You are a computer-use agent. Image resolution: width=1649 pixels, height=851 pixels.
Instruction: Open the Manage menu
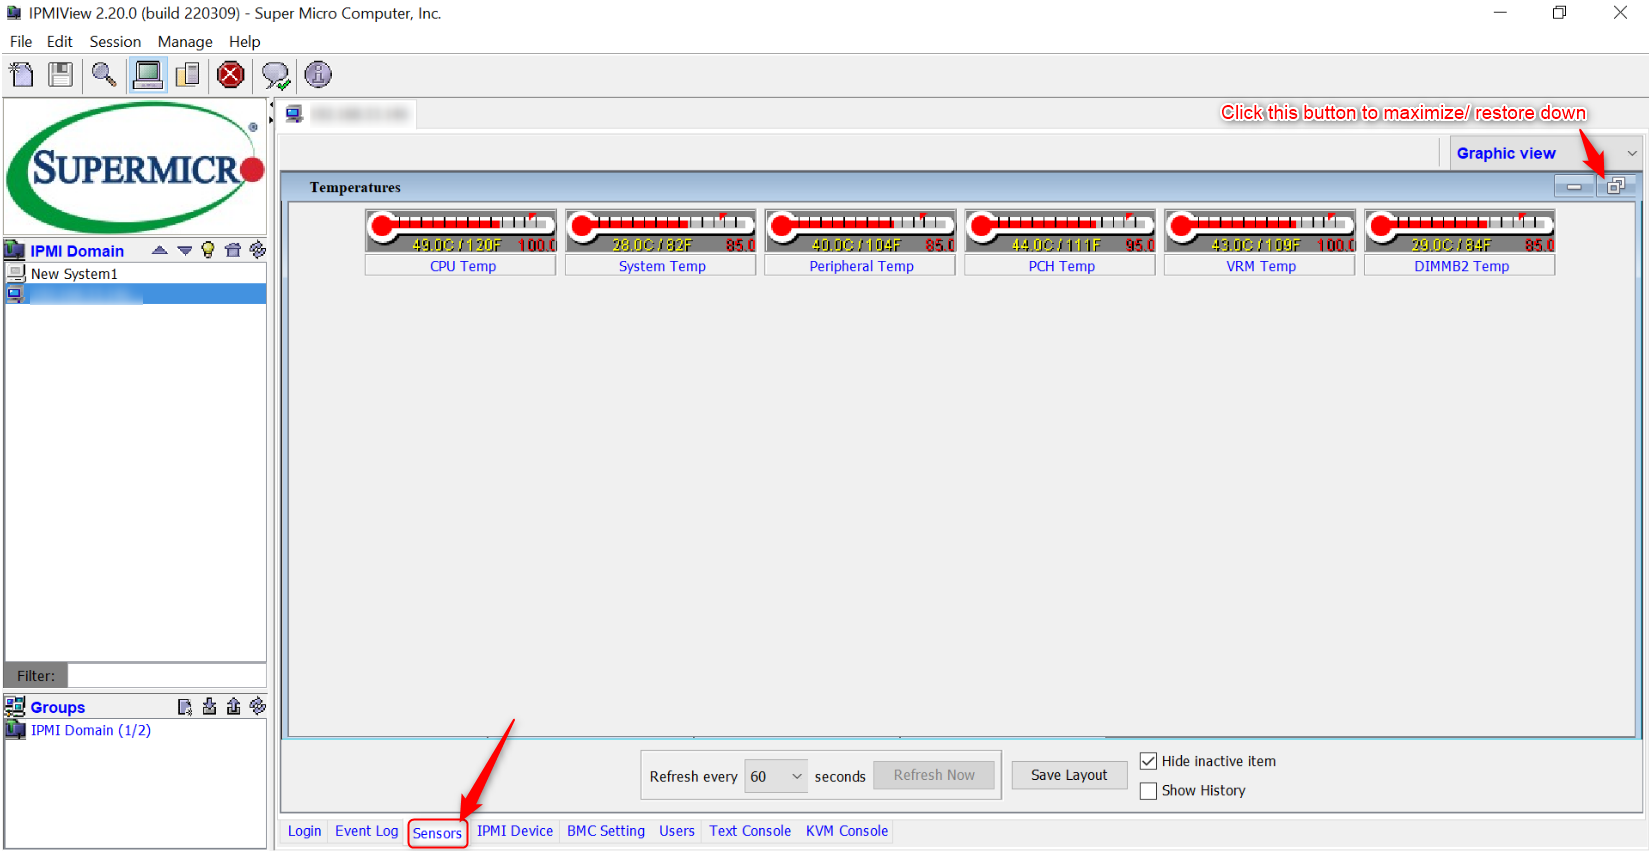[185, 42]
